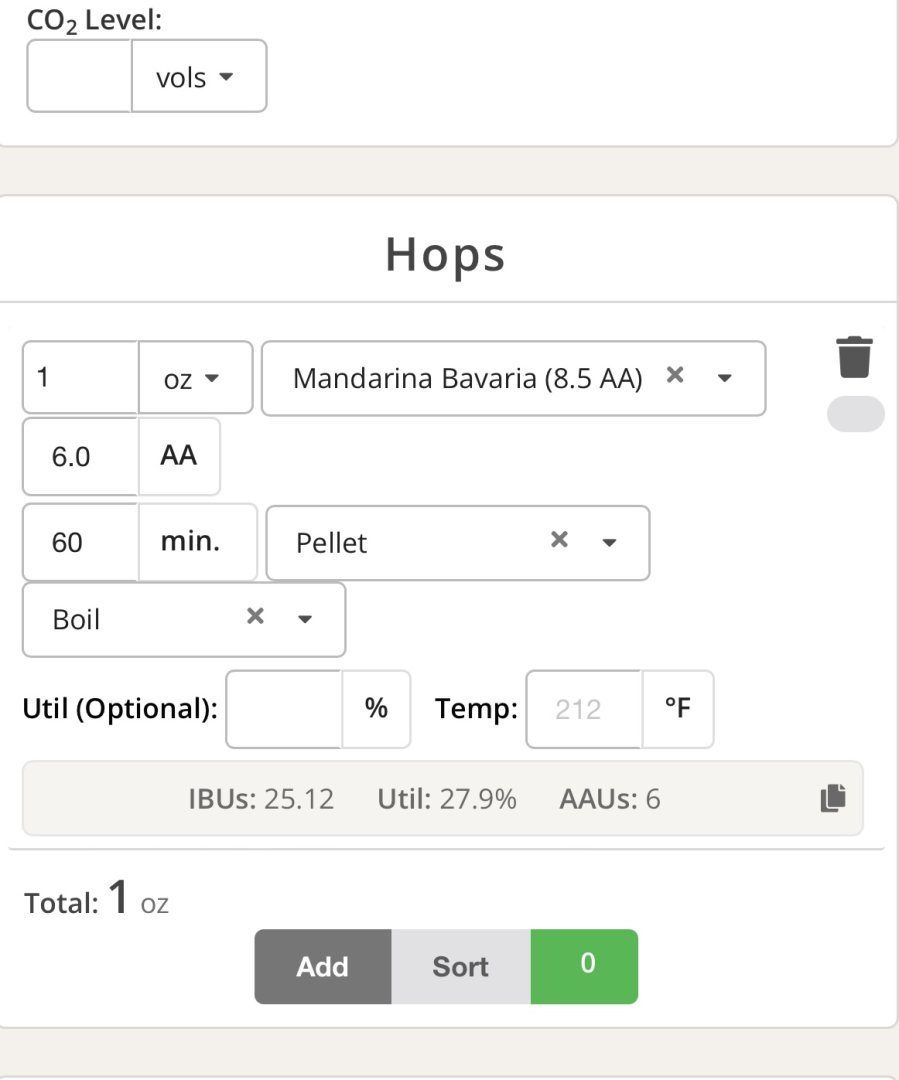Screen dimensions: 899x1080
Task: Delete the hop entry with trash icon
Action: point(854,358)
